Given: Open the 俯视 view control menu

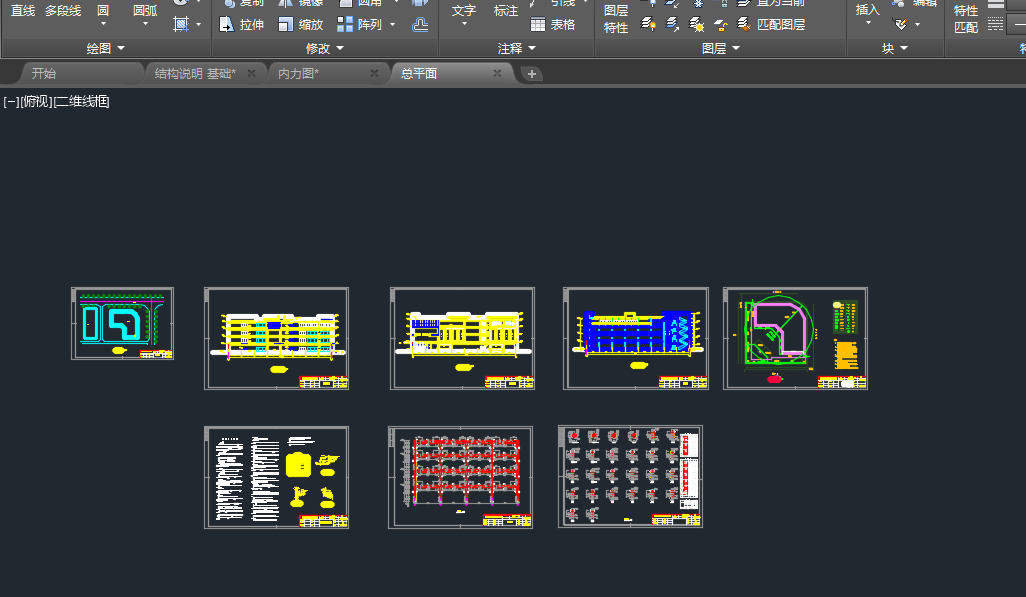Looking at the screenshot, I should pos(36,101).
